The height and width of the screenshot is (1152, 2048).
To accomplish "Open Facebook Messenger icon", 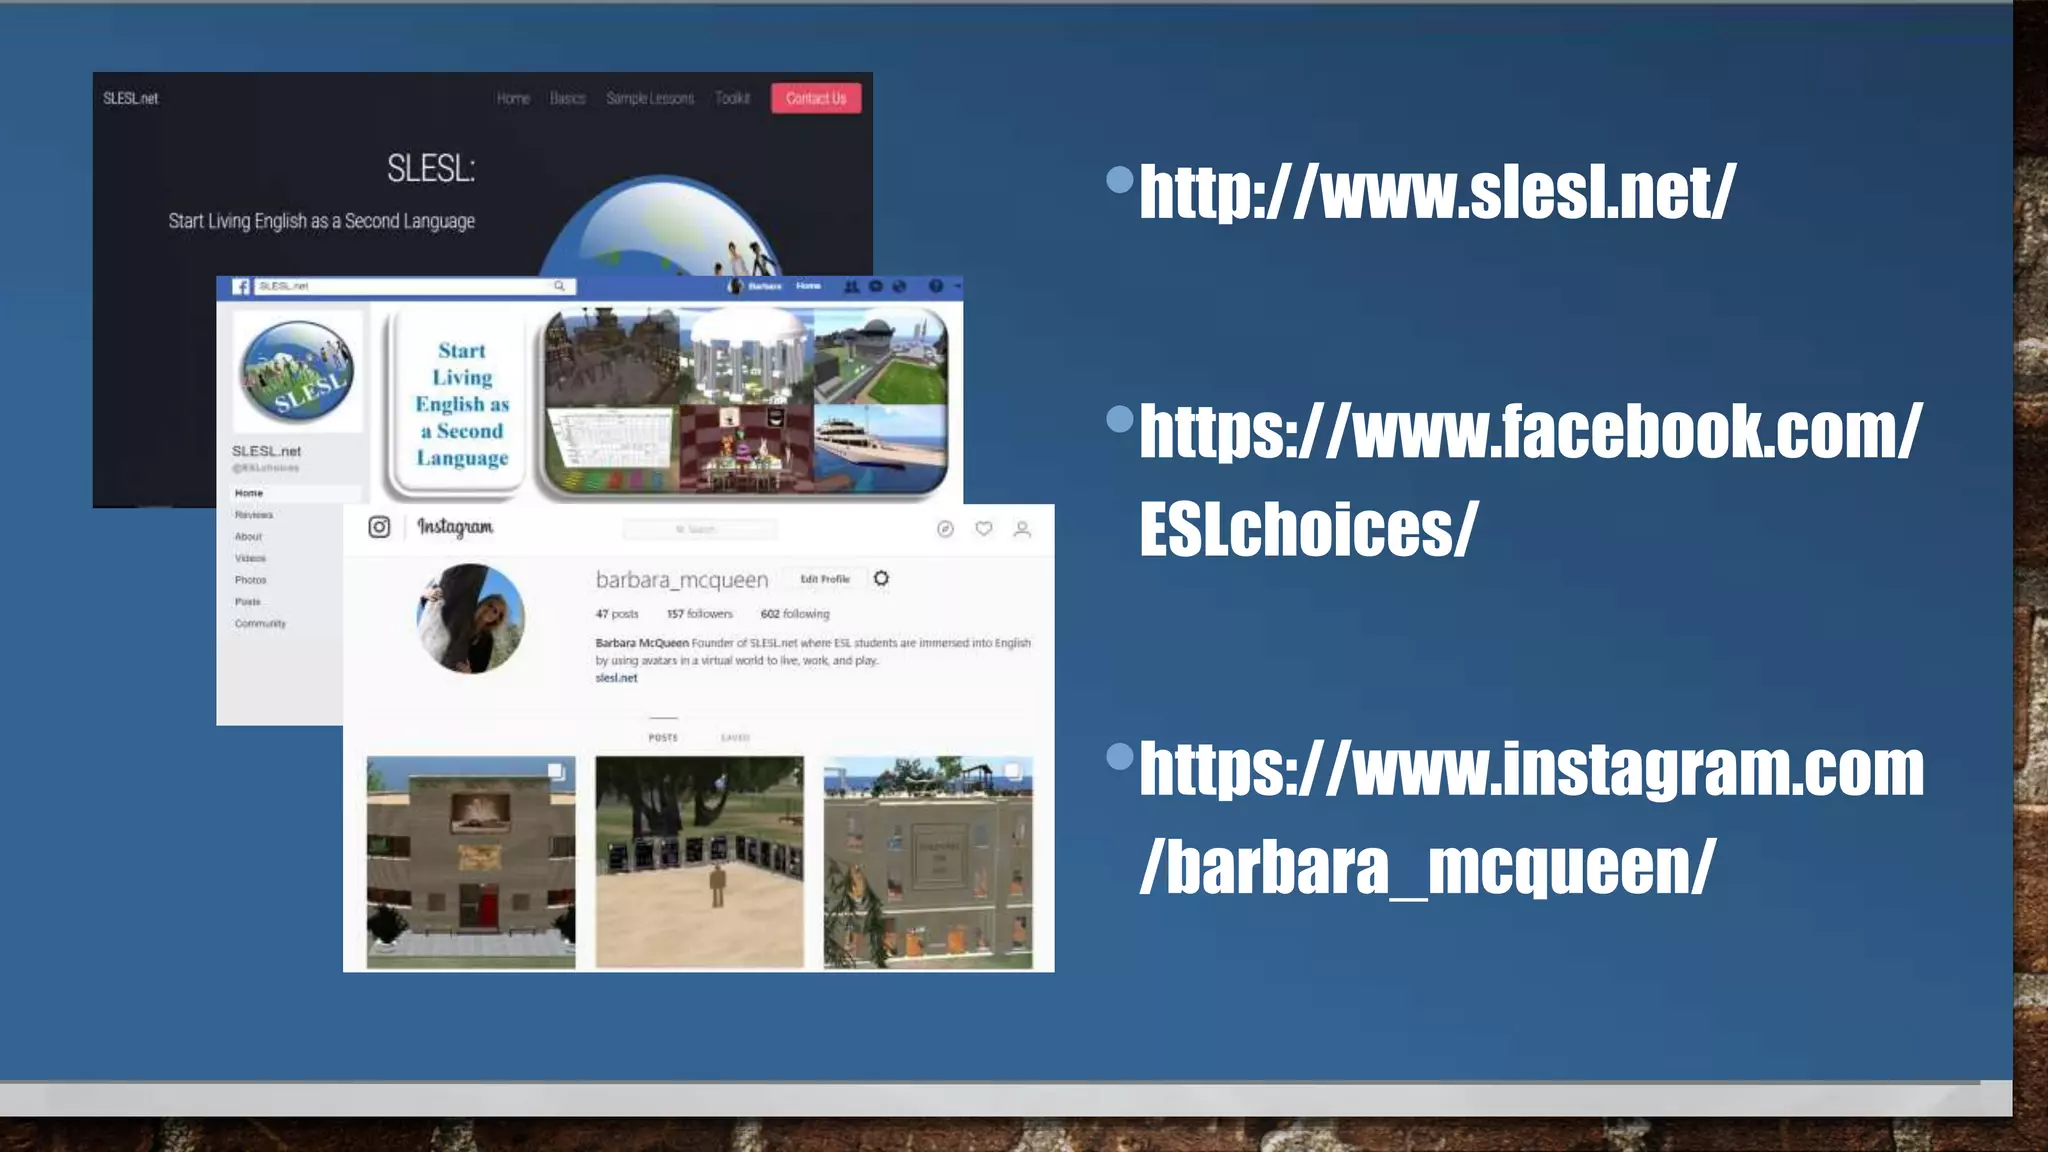I will click(x=876, y=286).
